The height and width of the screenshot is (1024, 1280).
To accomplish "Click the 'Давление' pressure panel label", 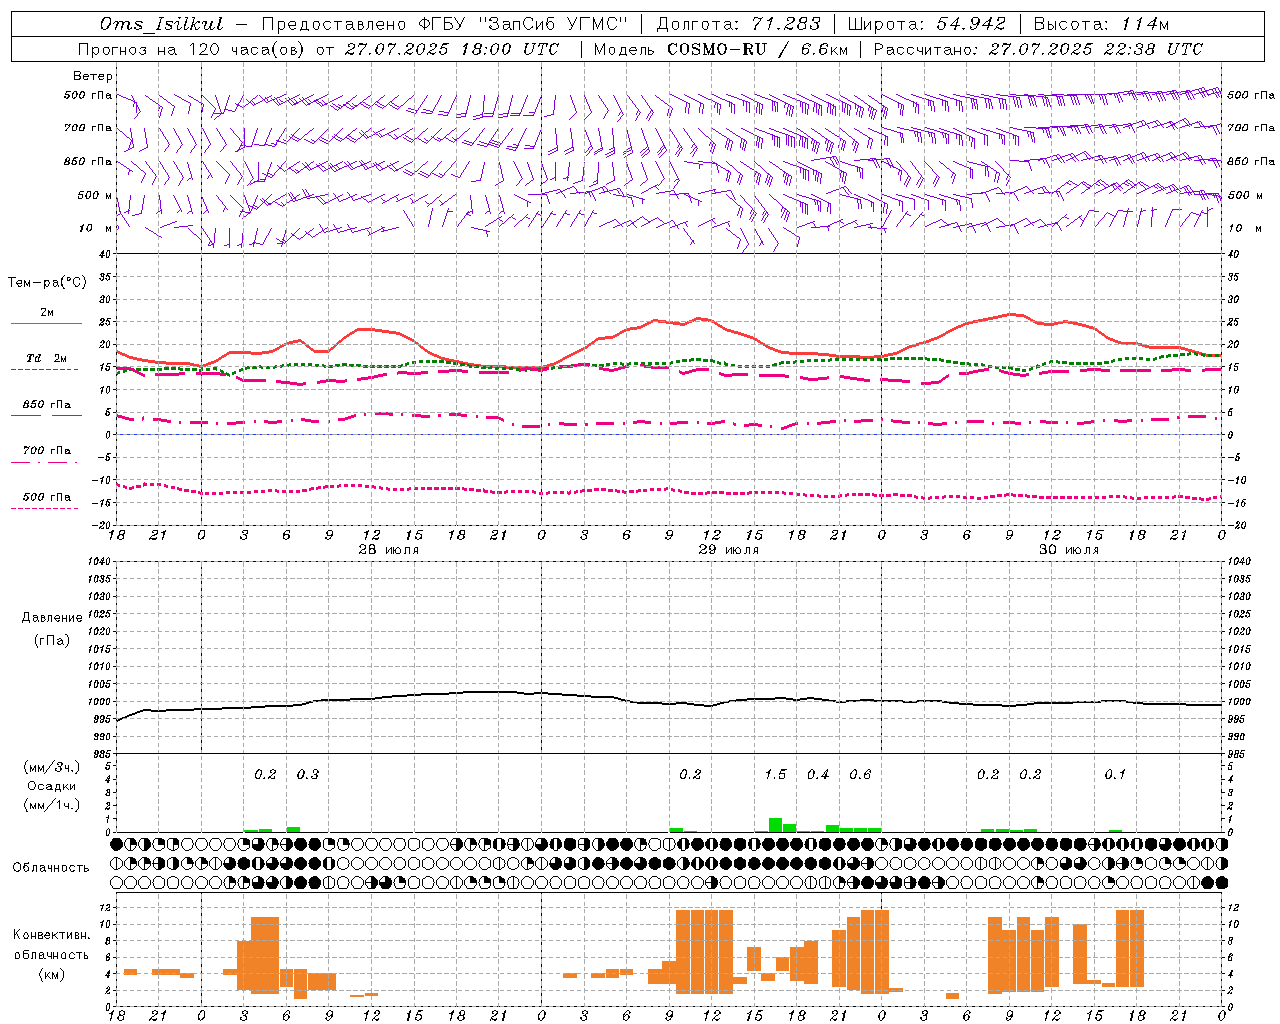I will pos(52,617).
